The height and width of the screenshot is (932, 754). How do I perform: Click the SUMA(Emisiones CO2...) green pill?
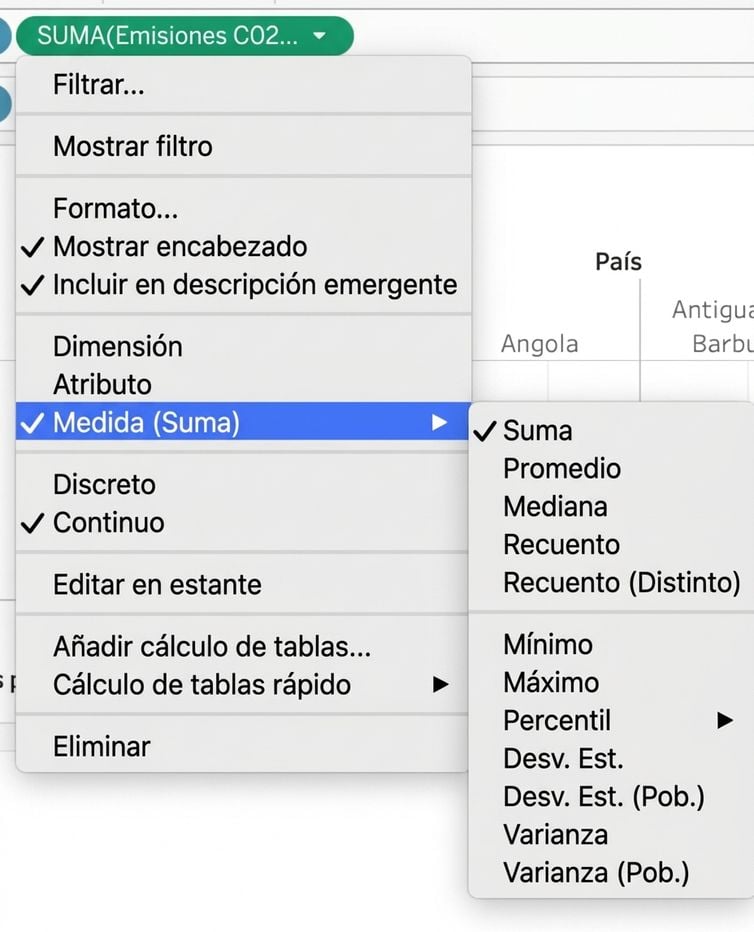pos(185,36)
